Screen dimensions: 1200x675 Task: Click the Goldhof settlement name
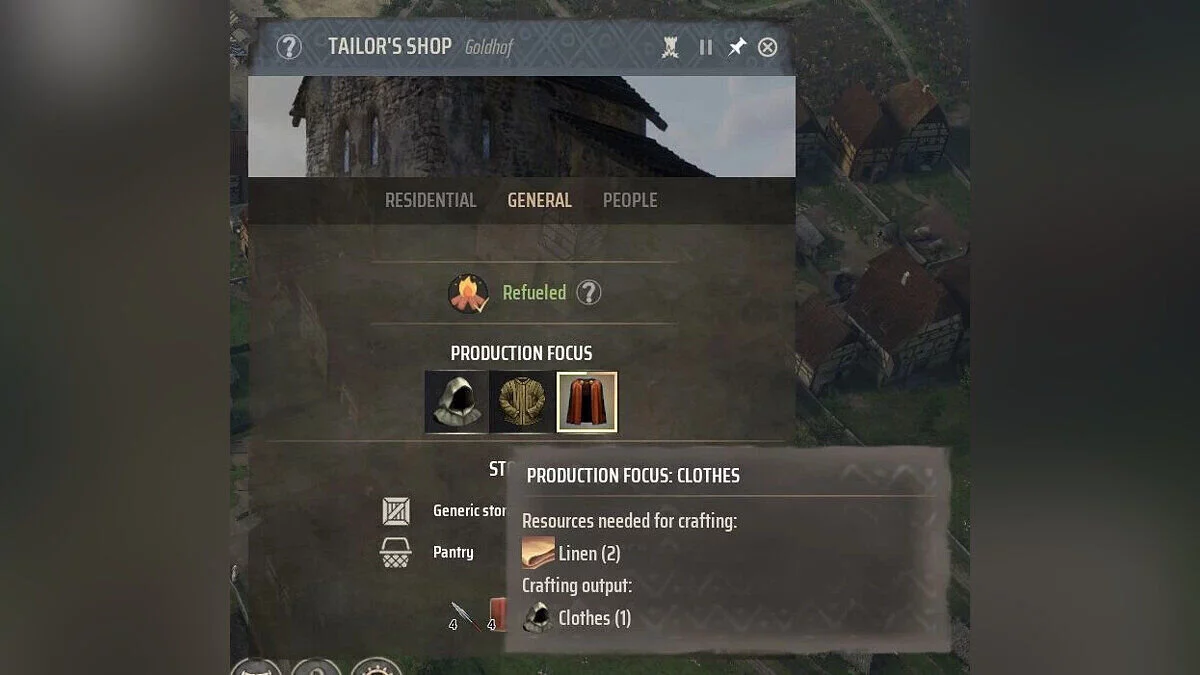[489, 47]
